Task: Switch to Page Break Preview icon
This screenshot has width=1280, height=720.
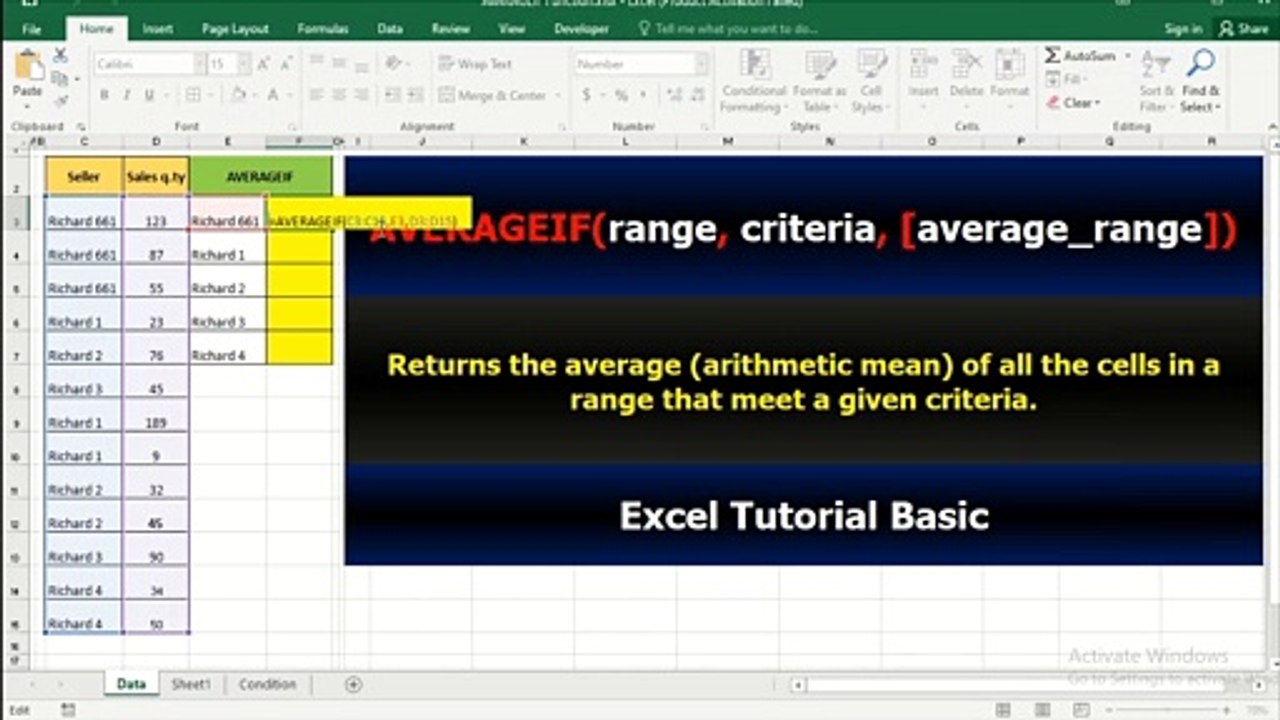Action: [x=1080, y=709]
